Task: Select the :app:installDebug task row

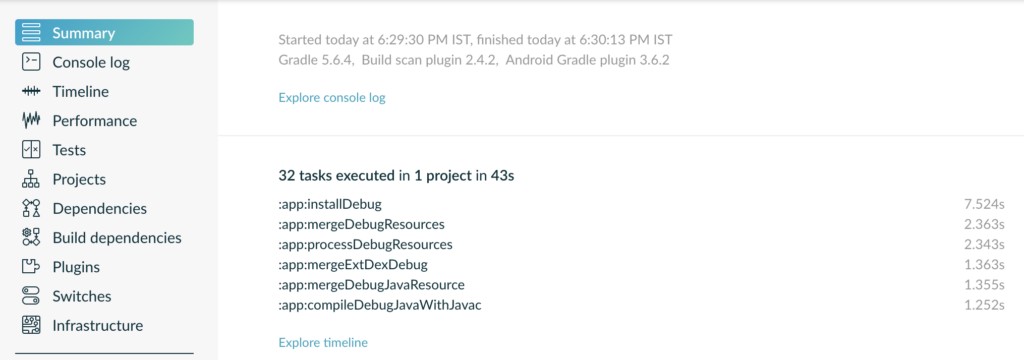Action: [641, 205]
